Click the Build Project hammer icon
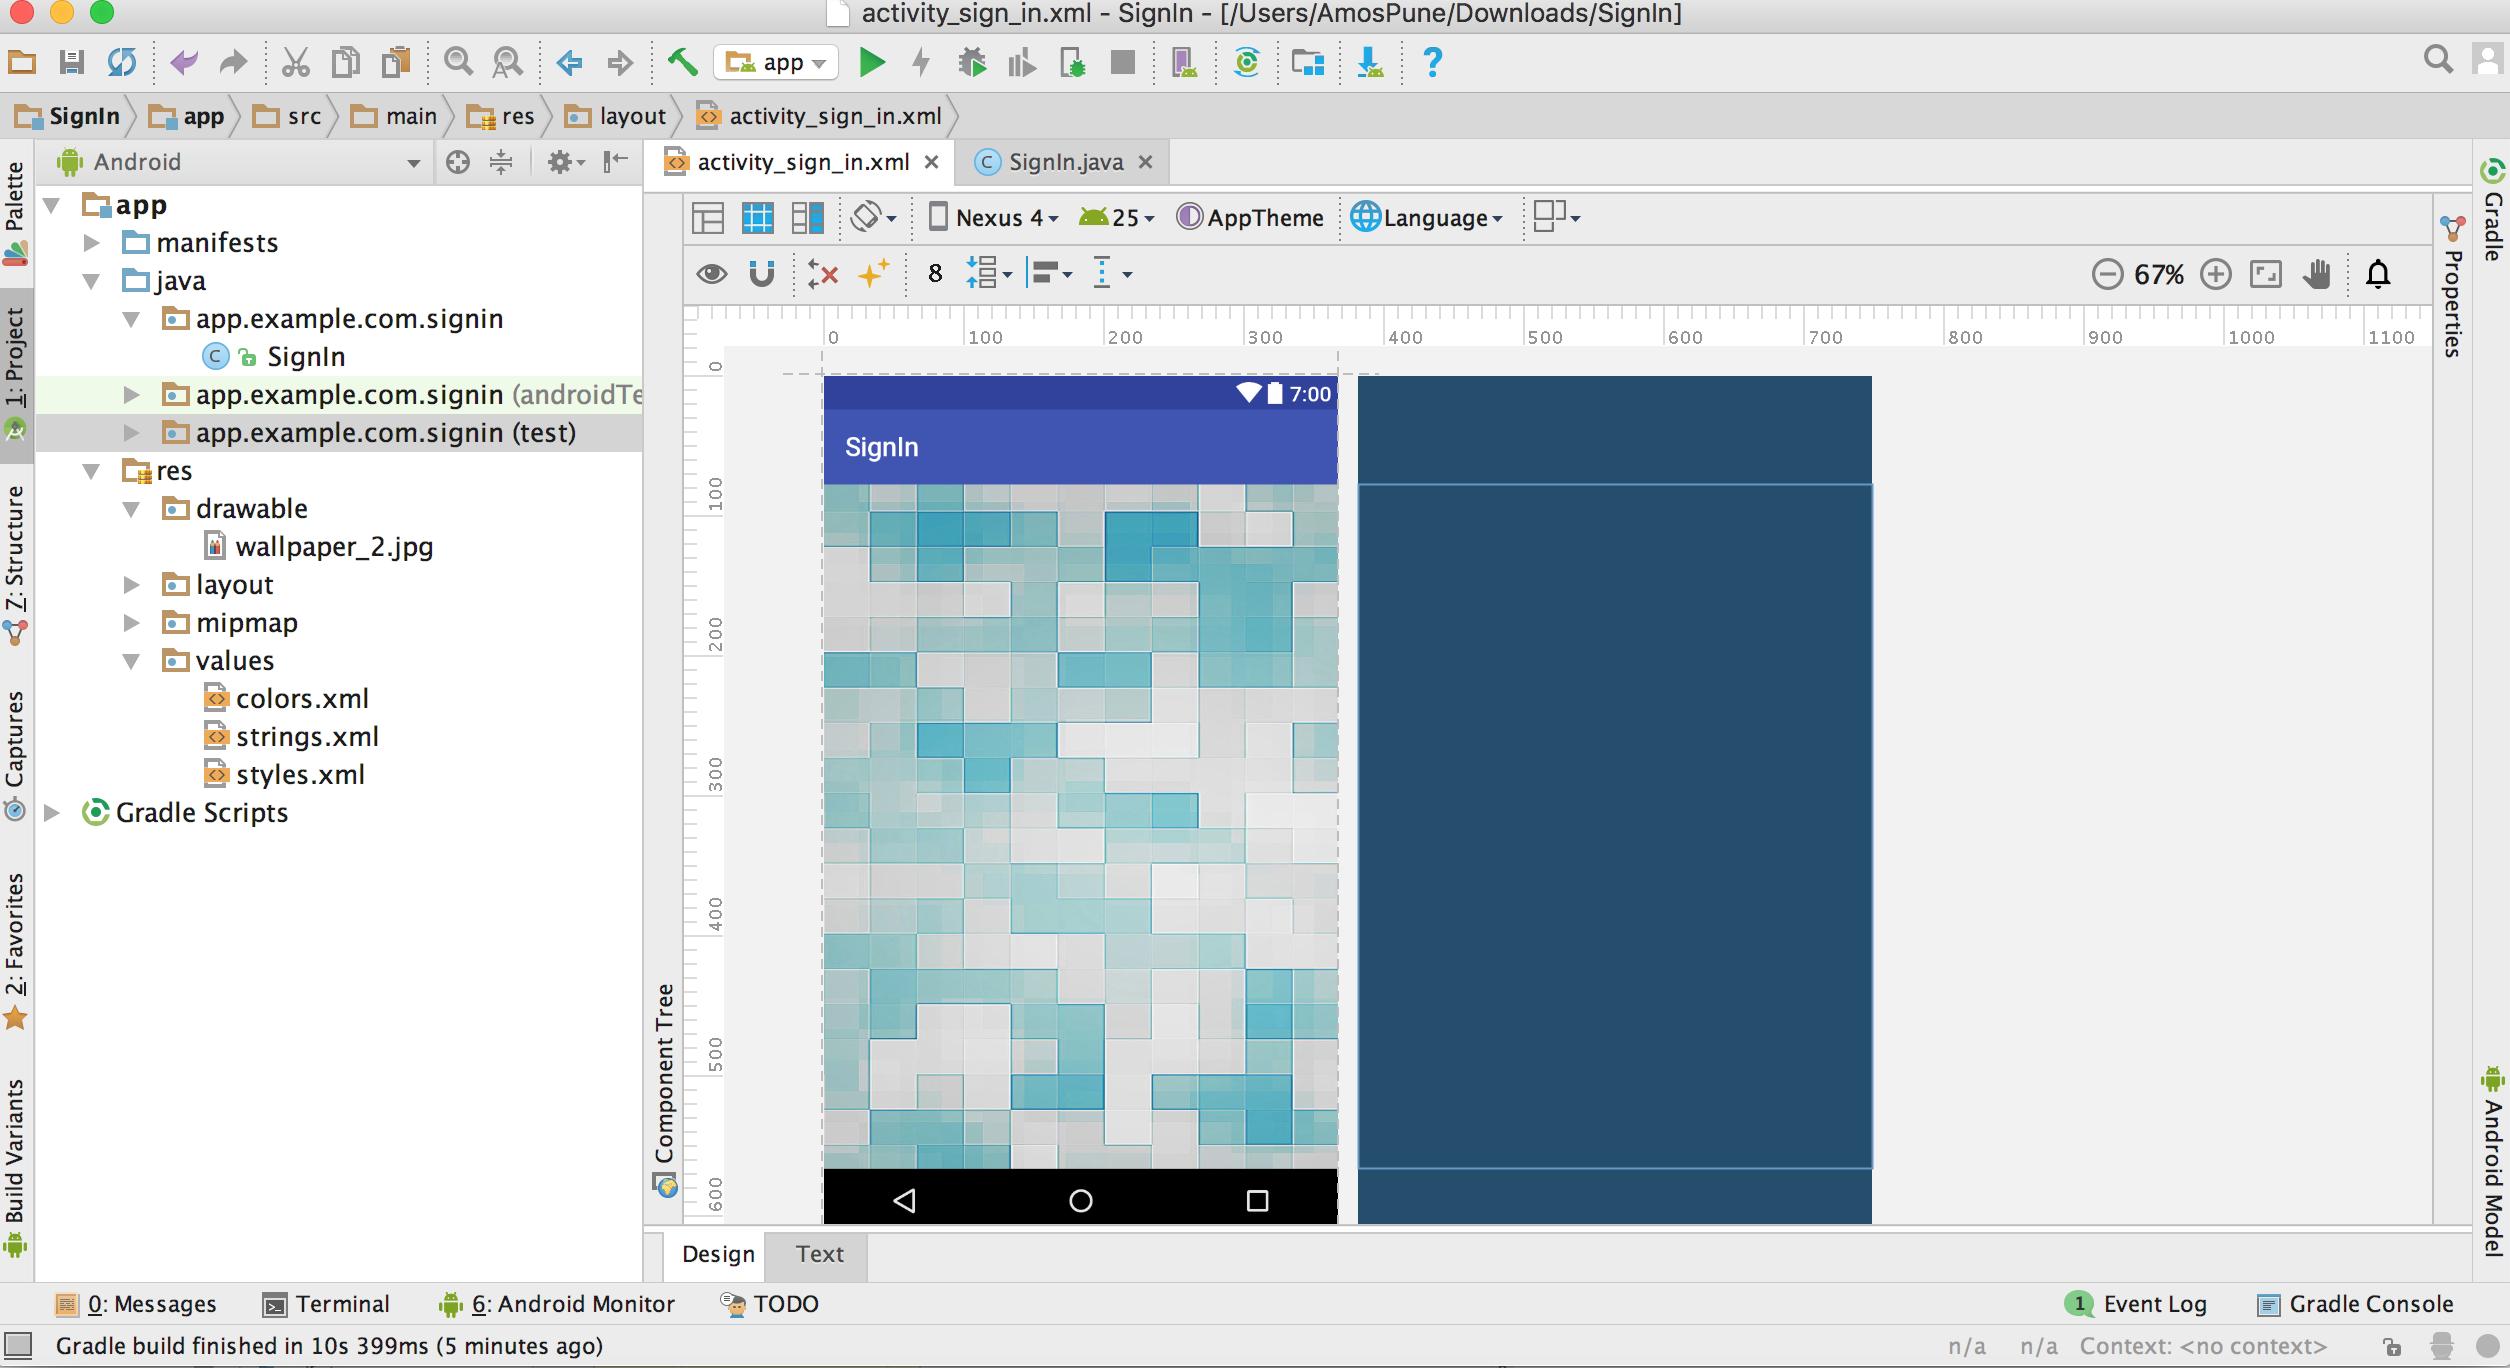The image size is (2510, 1368). click(x=682, y=61)
